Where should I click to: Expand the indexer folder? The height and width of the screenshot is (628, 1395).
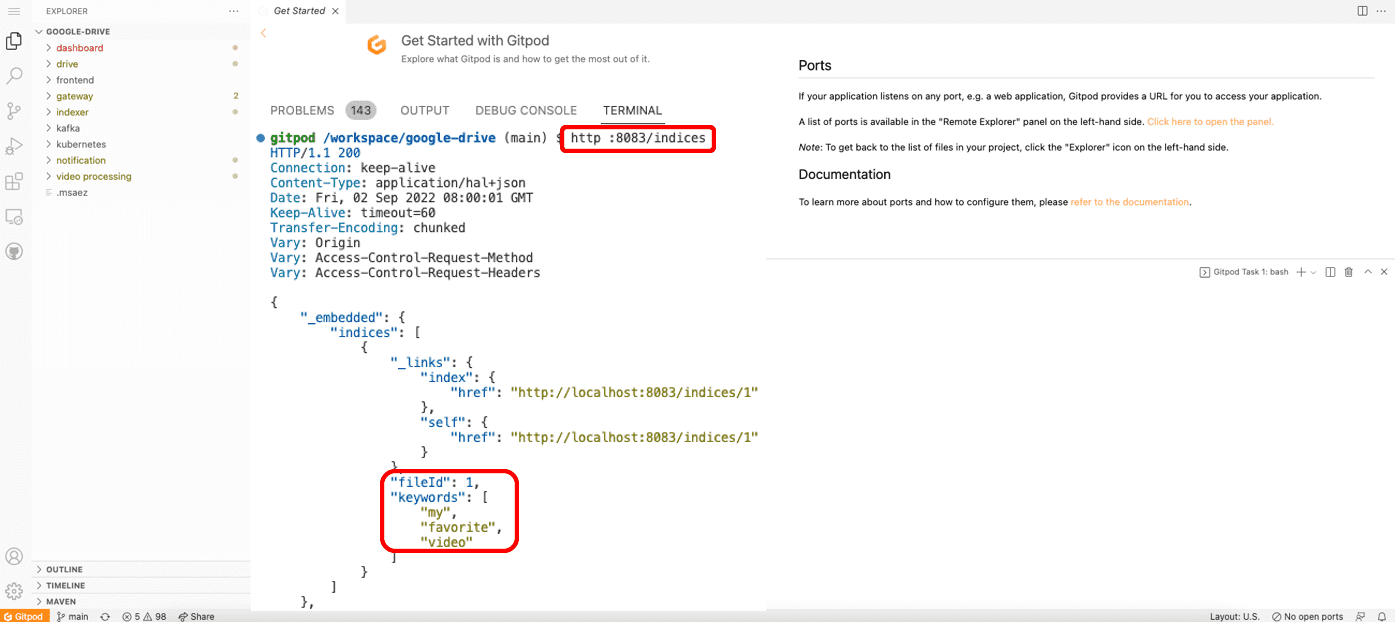(x=73, y=112)
